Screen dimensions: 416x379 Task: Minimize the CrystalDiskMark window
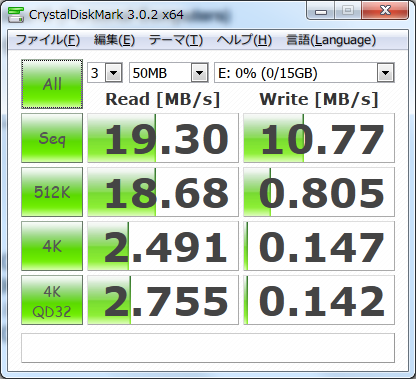click(321, 11)
